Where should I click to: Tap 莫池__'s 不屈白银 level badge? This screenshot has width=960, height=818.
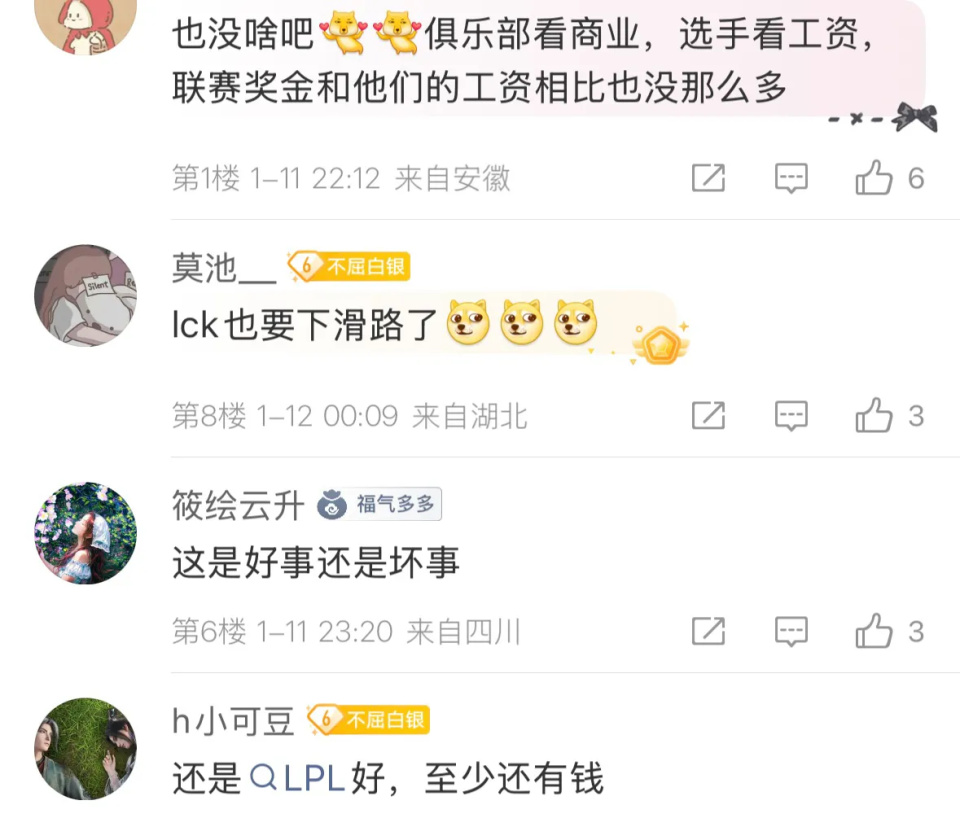(x=348, y=267)
